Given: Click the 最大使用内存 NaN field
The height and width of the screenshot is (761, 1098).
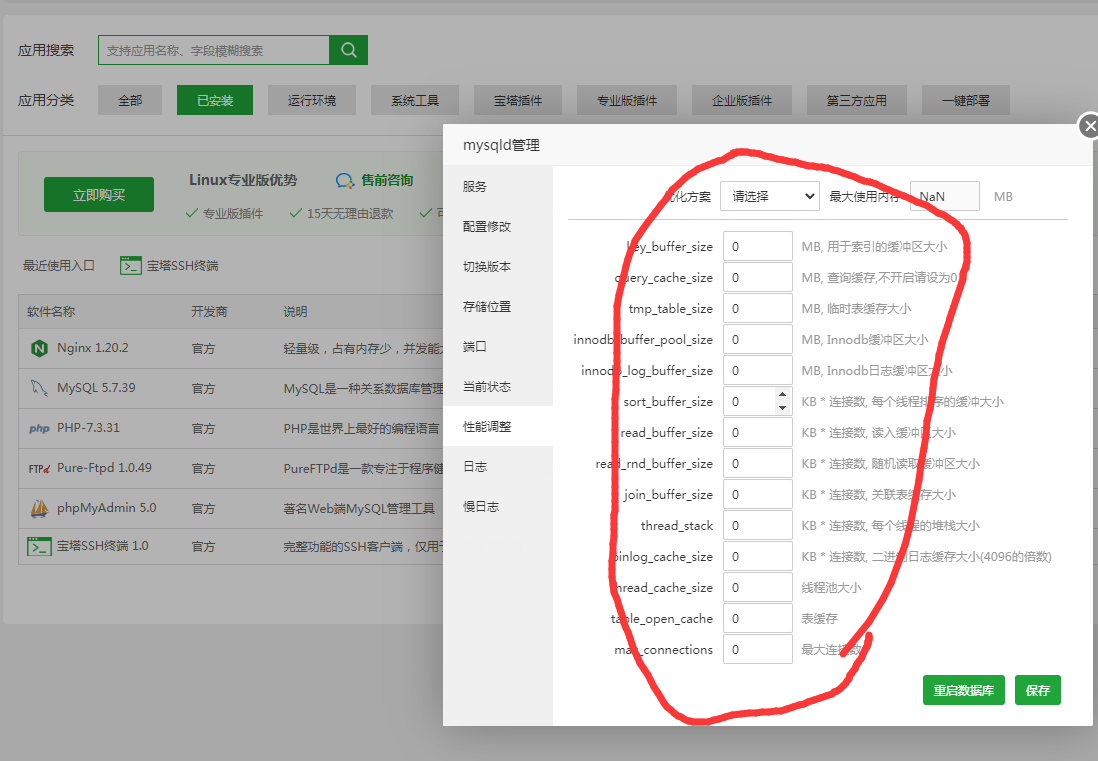Looking at the screenshot, I should (945, 197).
